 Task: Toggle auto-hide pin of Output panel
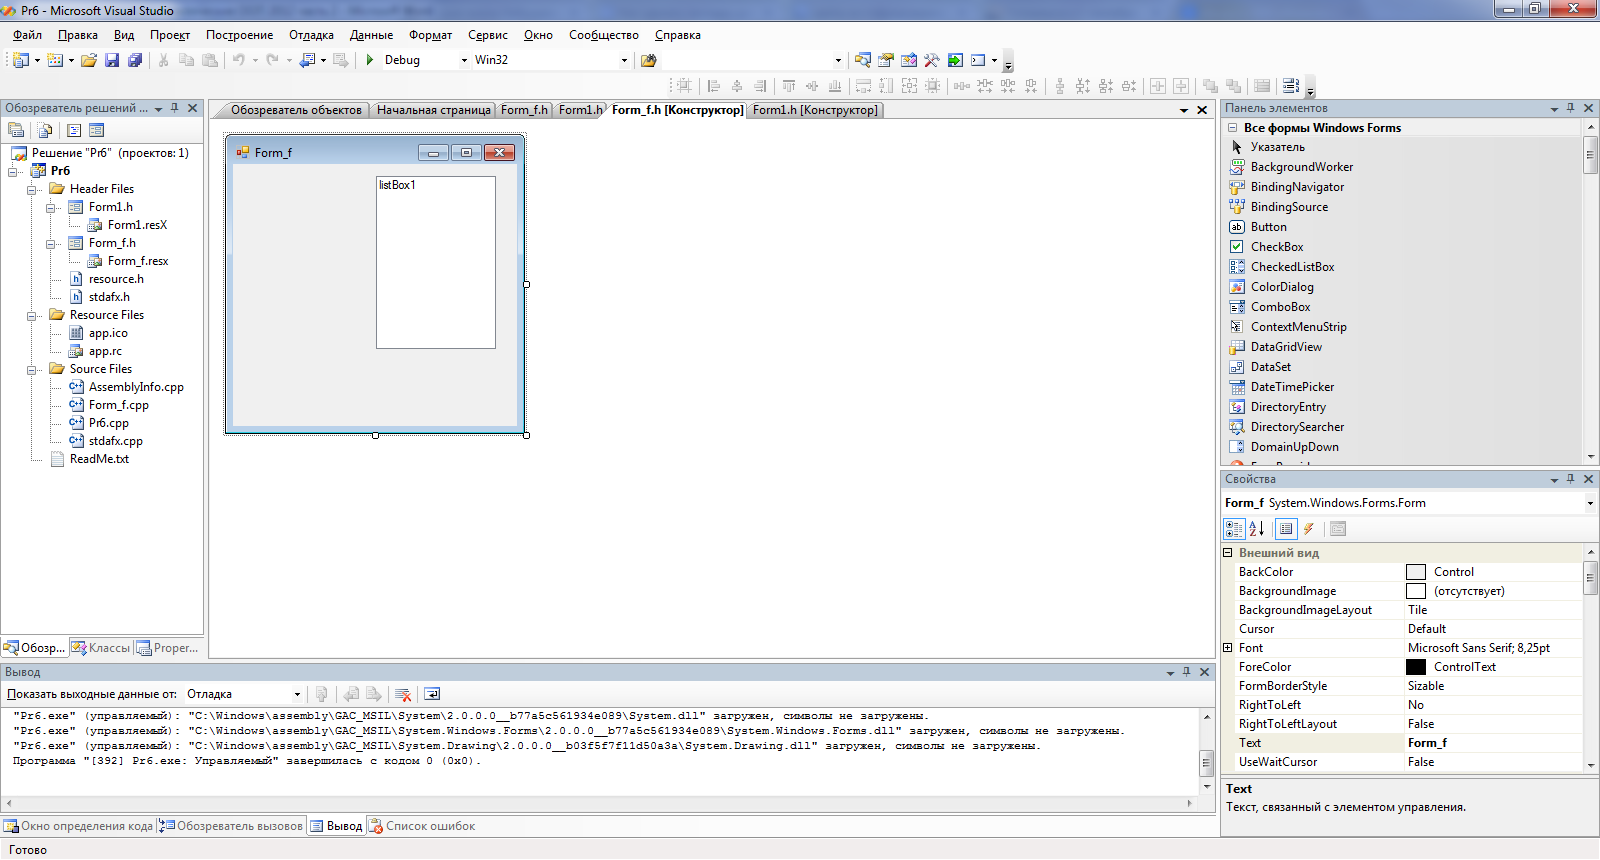(x=1187, y=672)
